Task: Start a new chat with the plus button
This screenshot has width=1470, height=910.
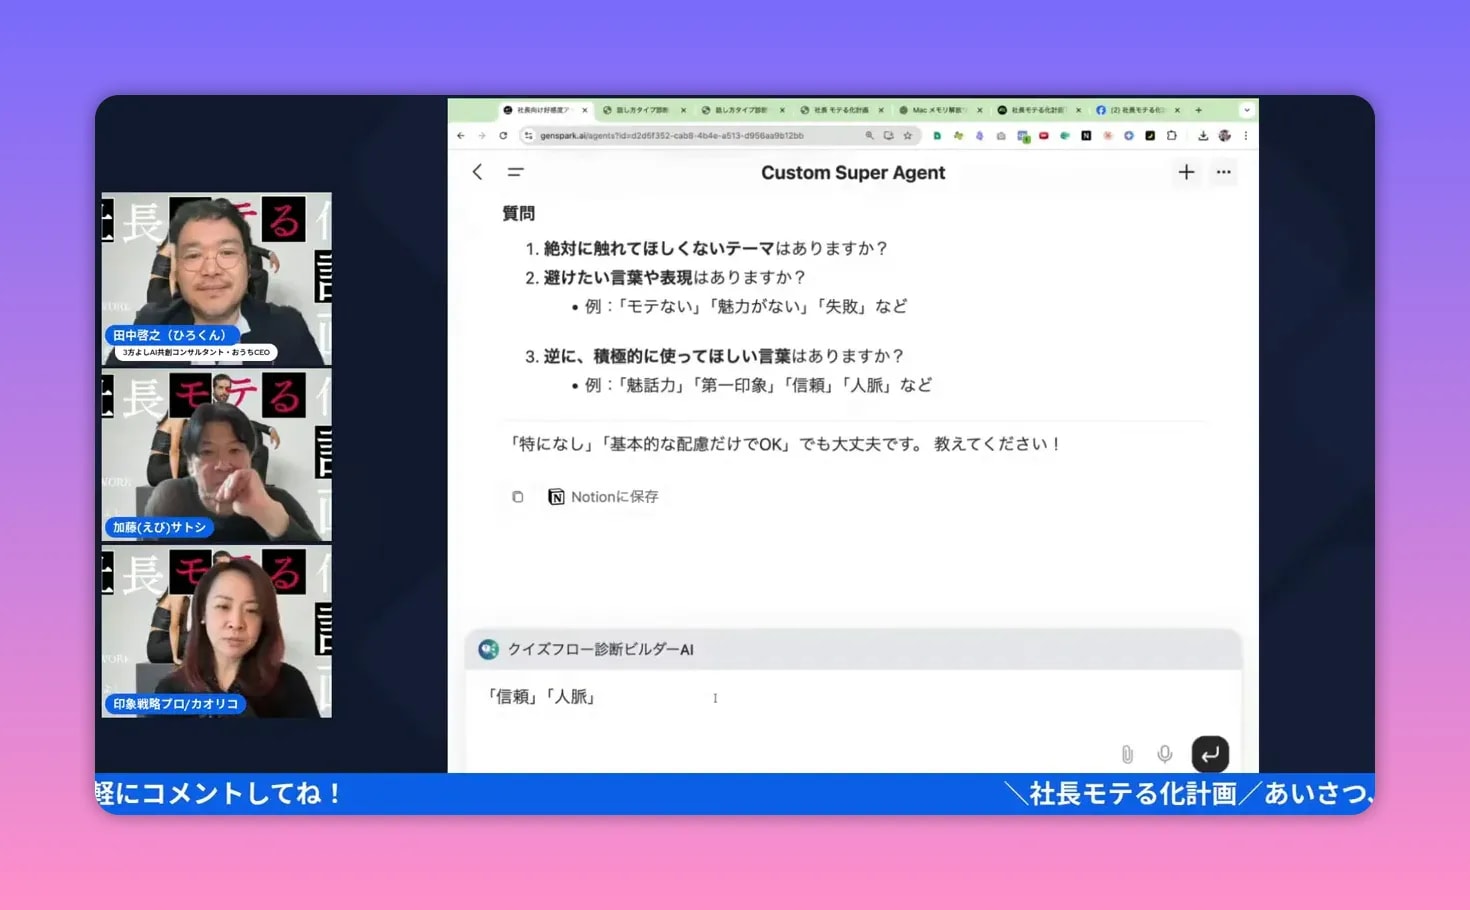Action: click(1186, 172)
